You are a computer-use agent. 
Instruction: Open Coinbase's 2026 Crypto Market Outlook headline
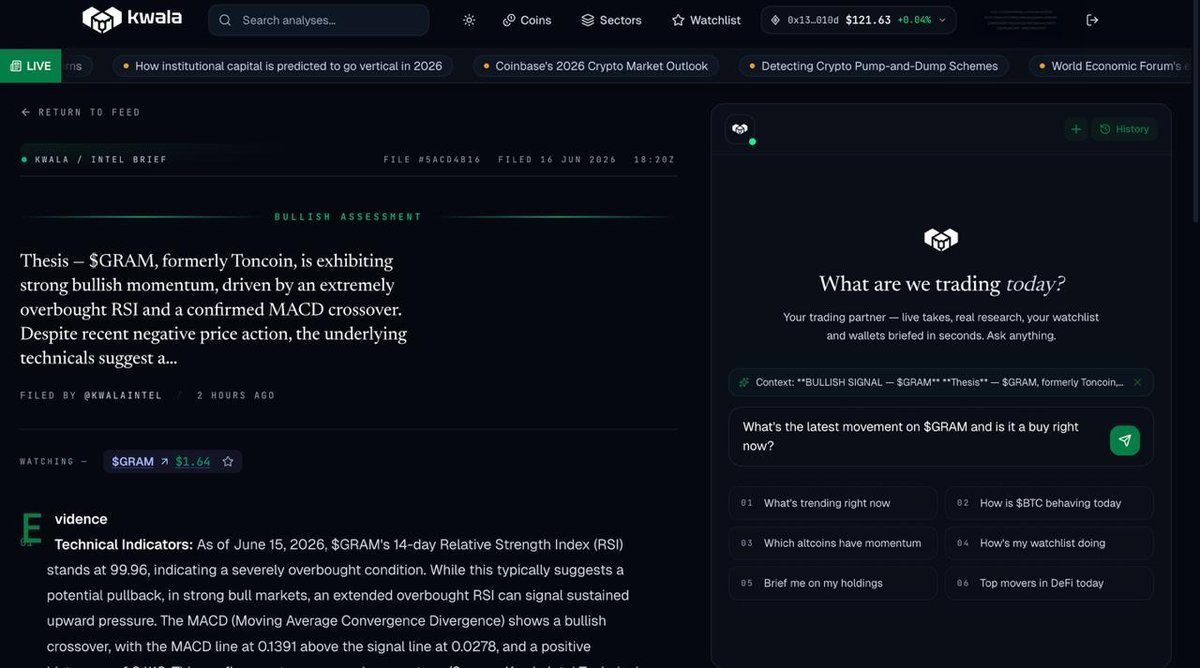[595, 66]
